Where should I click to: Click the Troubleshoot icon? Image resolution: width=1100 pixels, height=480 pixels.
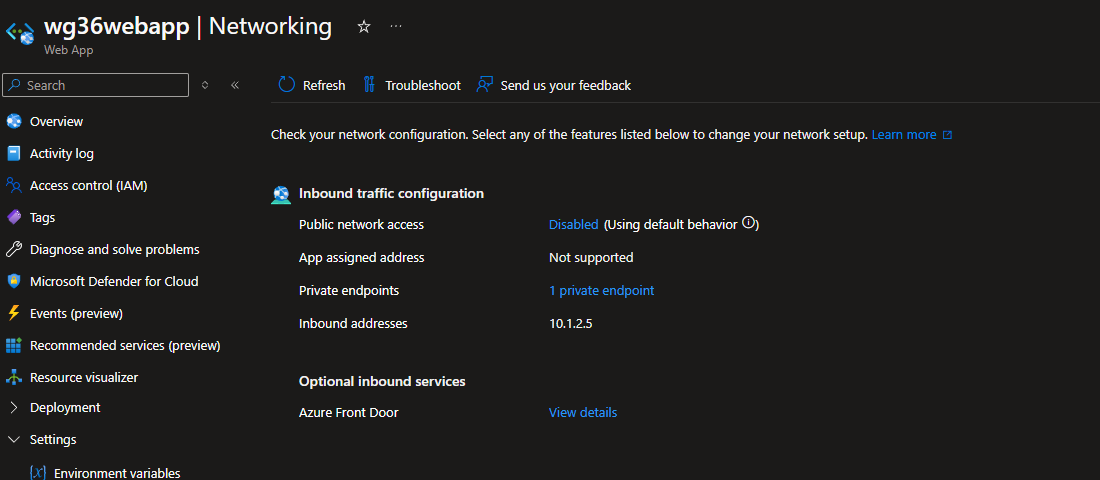(370, 85)
